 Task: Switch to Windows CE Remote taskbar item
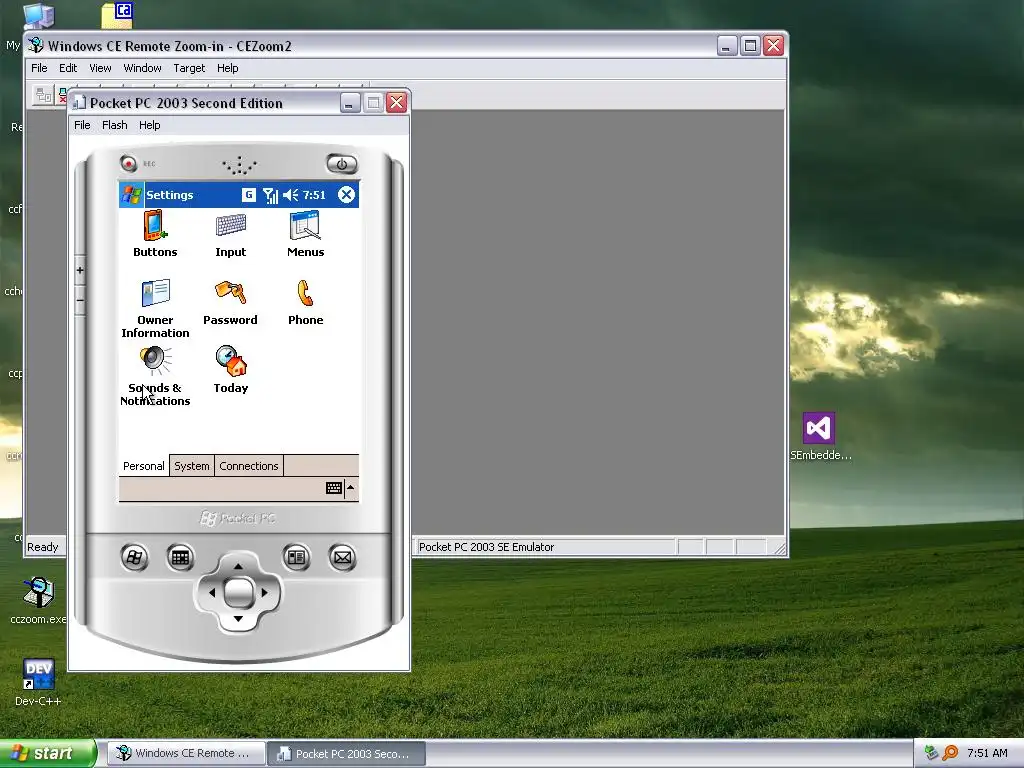(x=186, y=753)
